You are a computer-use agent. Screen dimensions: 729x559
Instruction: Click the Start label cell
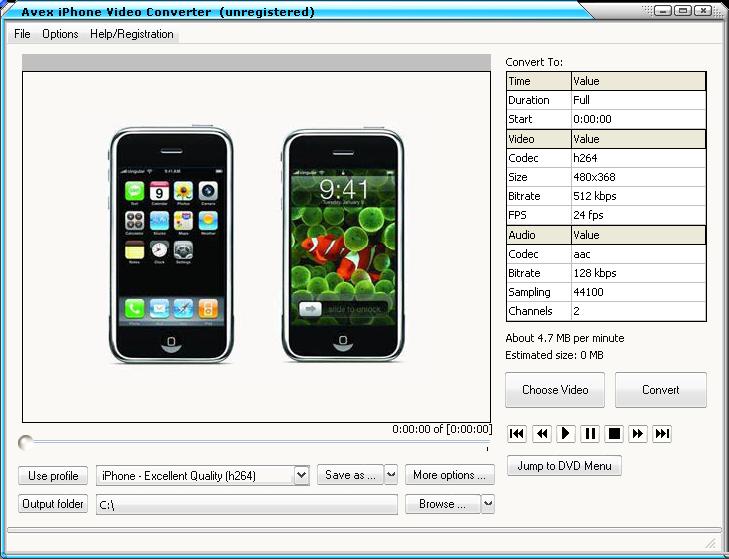539,119
